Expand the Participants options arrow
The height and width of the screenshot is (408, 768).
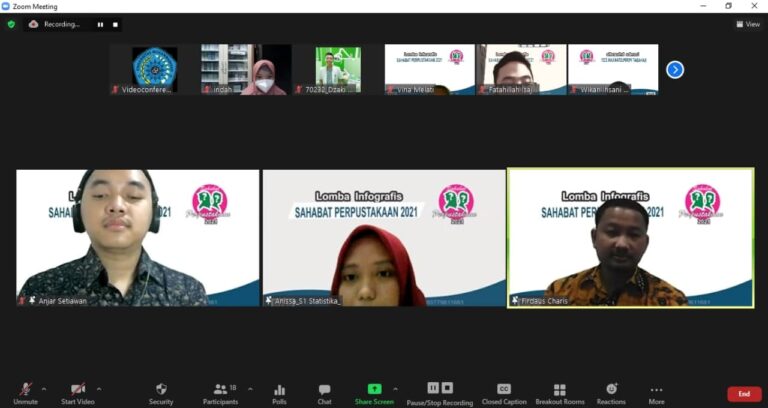pyautogui.click(x=250, y=389)
